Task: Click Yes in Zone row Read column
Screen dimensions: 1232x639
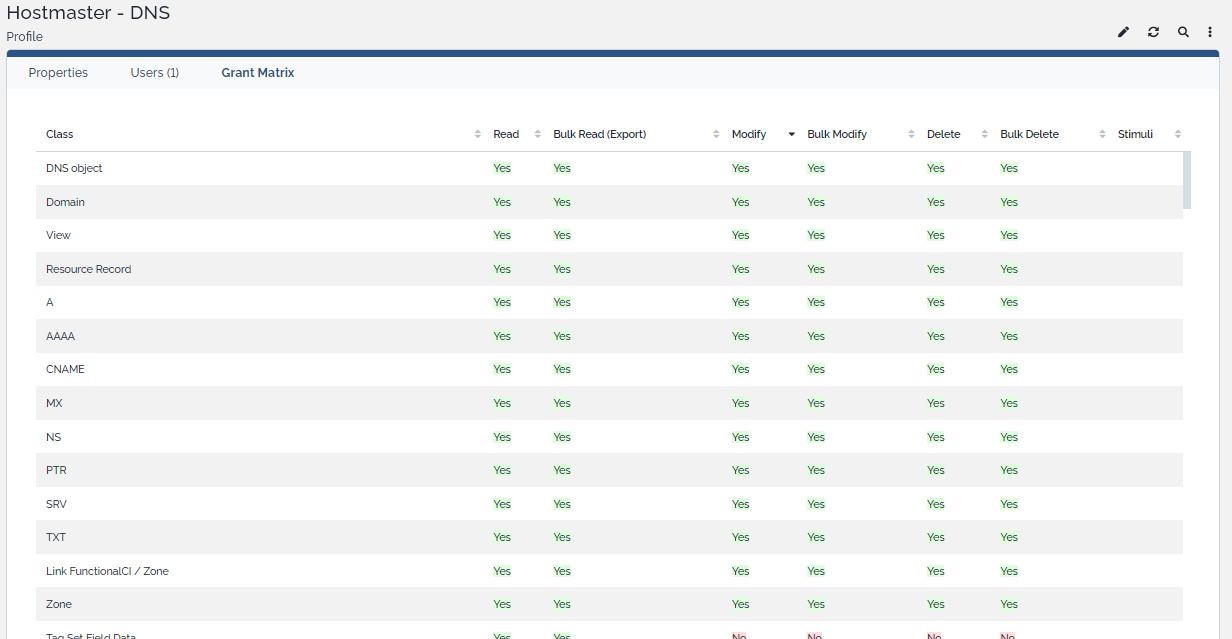Action: 502,604
